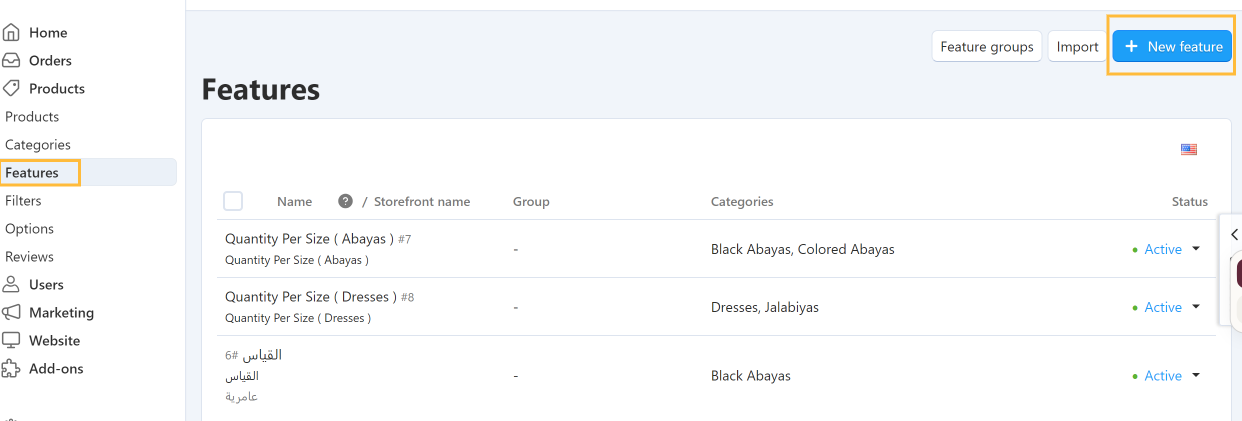Screen dimensions: 1242x421
Task: Open the status dropdown for the القياس feature
Action: [x=1196, y=376]
